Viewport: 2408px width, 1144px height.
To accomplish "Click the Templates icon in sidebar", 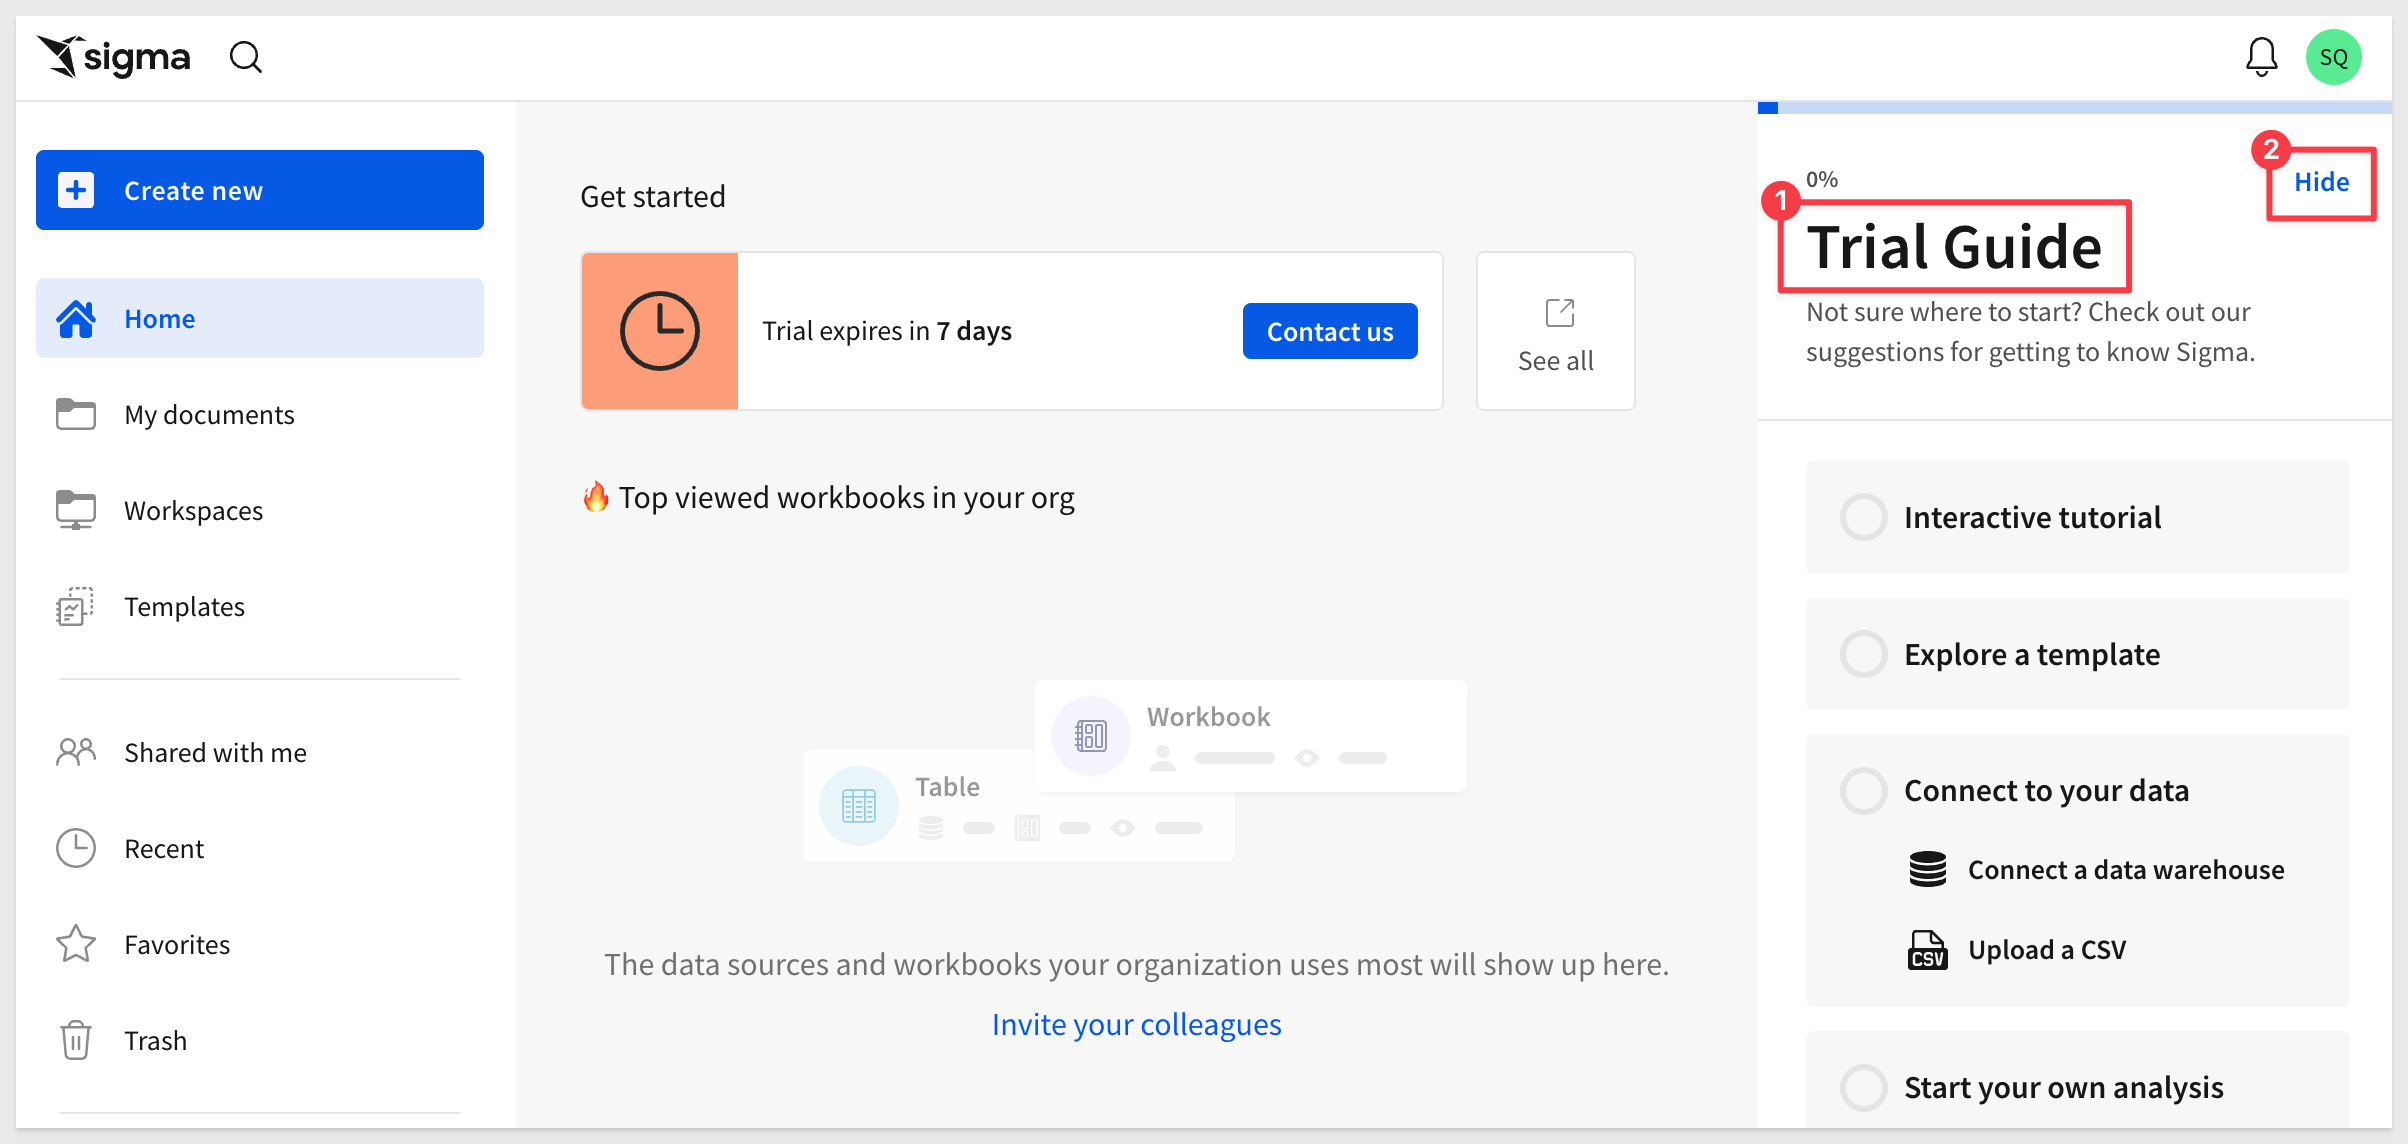I will tap(76, 606).
